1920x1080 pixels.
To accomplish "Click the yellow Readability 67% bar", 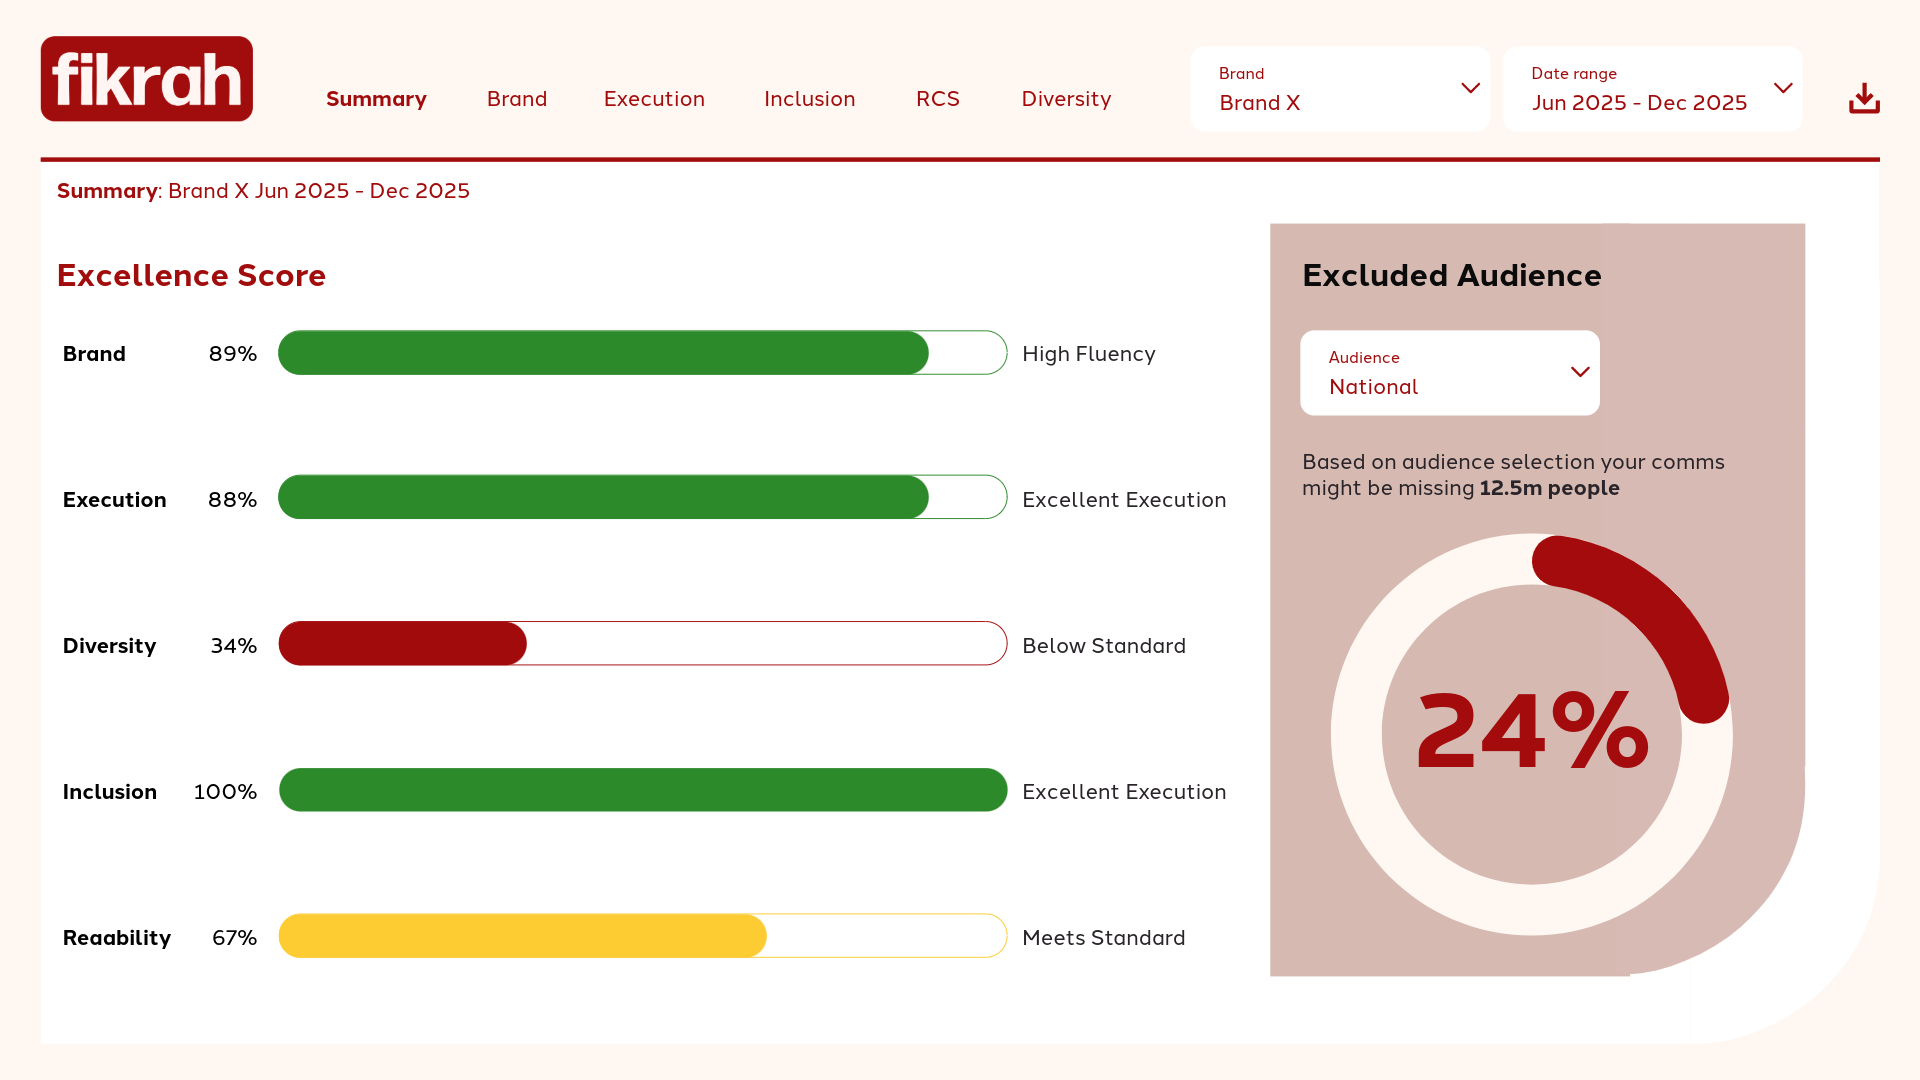I will coord(522,936).
